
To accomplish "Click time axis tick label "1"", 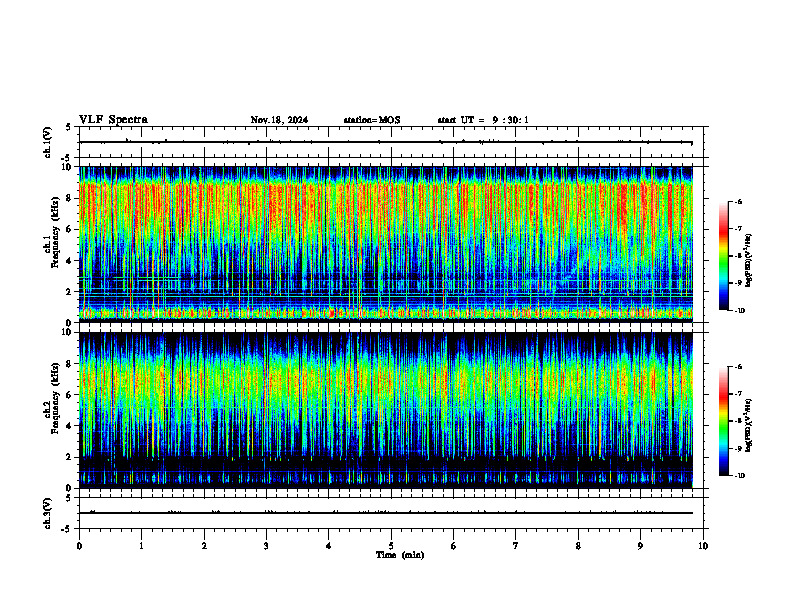I will point(141,546).
